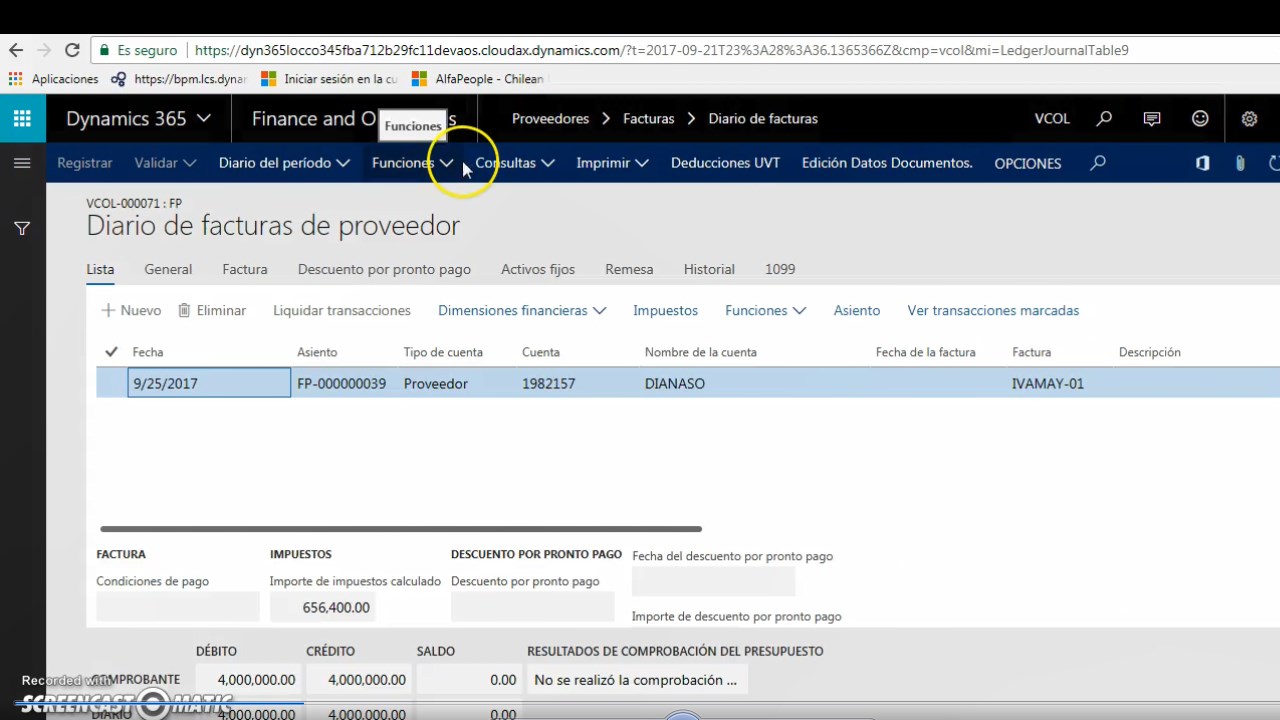The height and width of the screenshot is (720, 1280).
Task: Open the Iniciar sesión bookmark
Action: (x=329, y=79)
